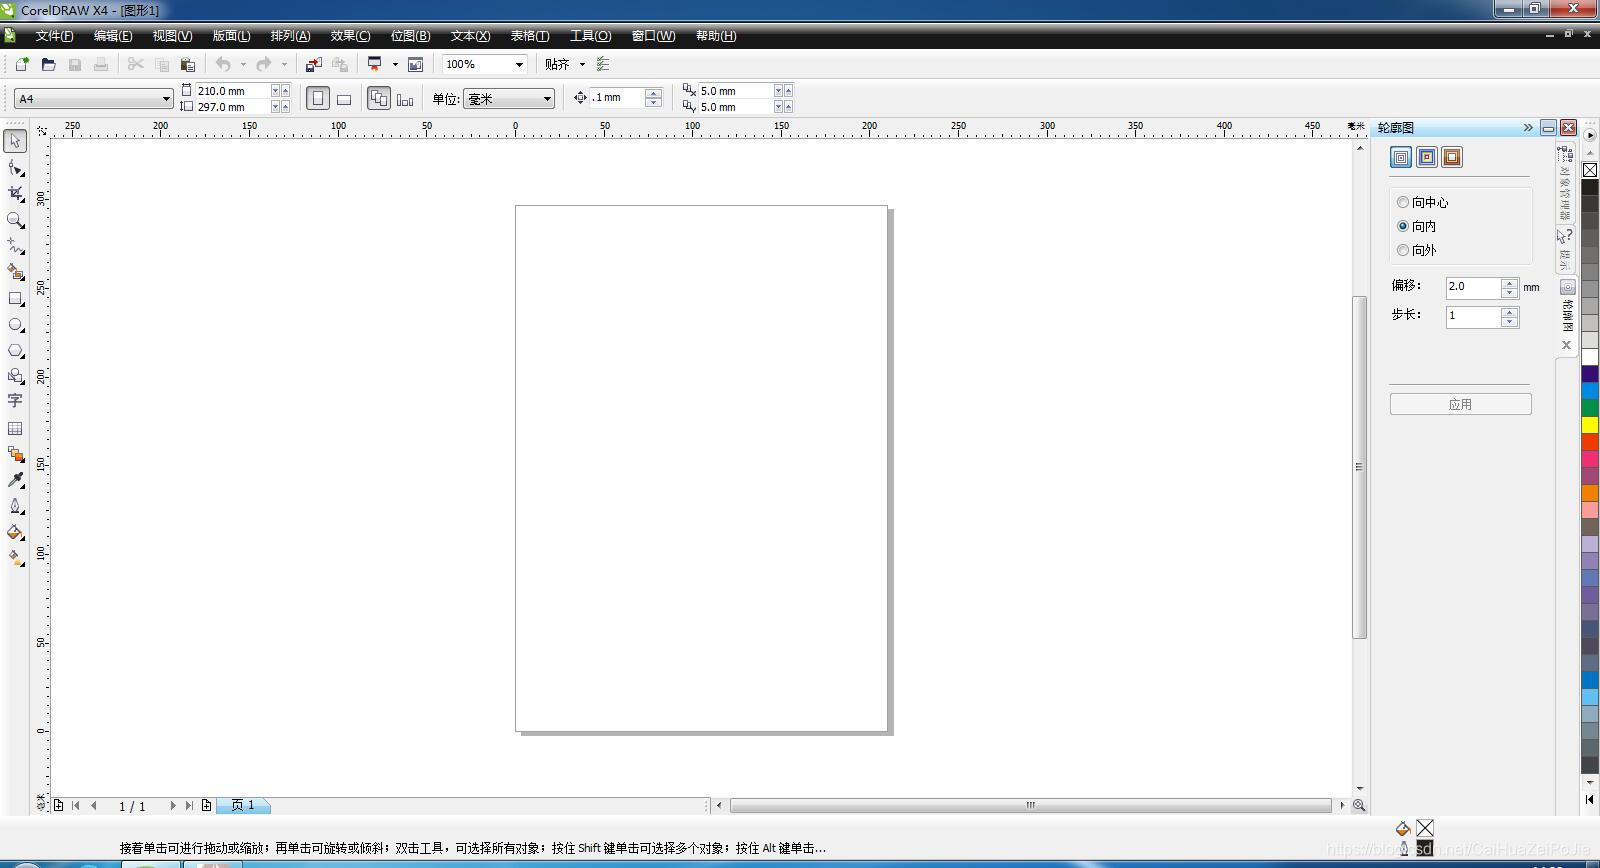Select the Eyedropper tool
The height and width of the screenshot is (868, 1600).
tap(15, 480)
